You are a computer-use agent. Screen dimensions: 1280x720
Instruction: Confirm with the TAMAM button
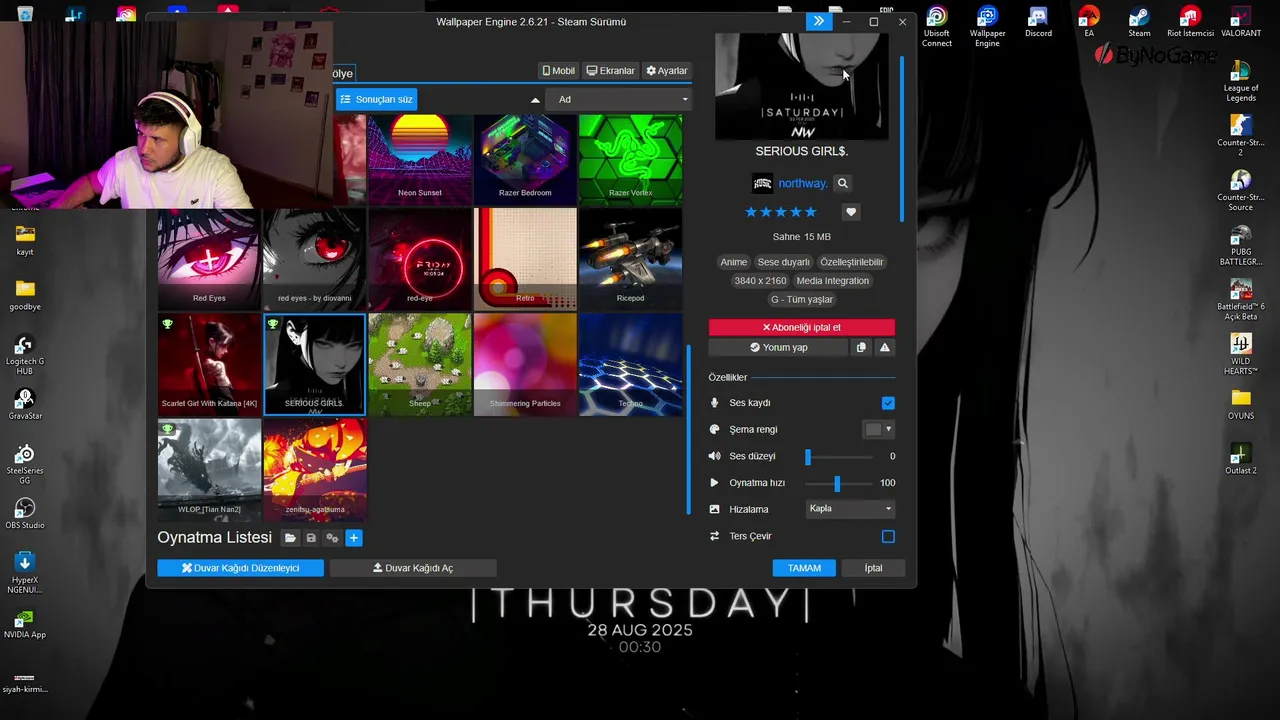click(x=804, y=568)
